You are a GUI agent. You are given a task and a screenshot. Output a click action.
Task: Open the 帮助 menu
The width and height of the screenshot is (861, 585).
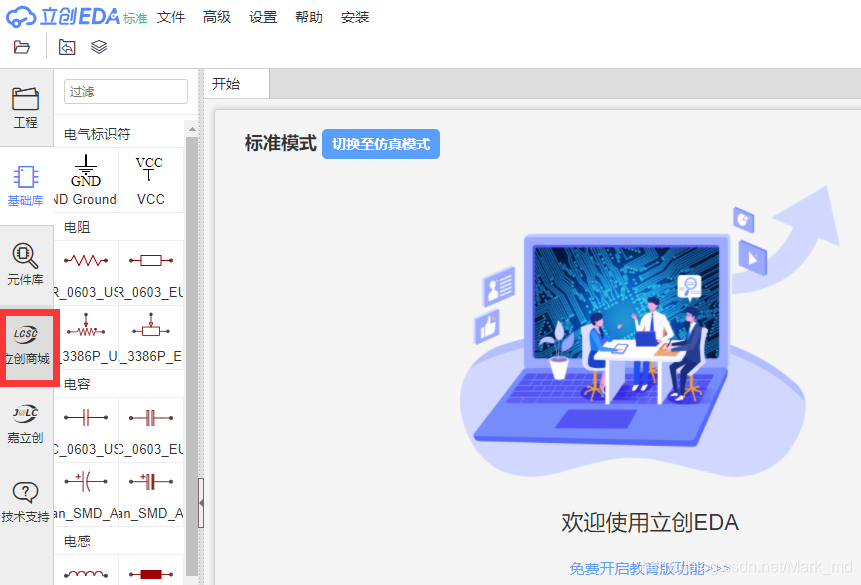pos(309,17)
